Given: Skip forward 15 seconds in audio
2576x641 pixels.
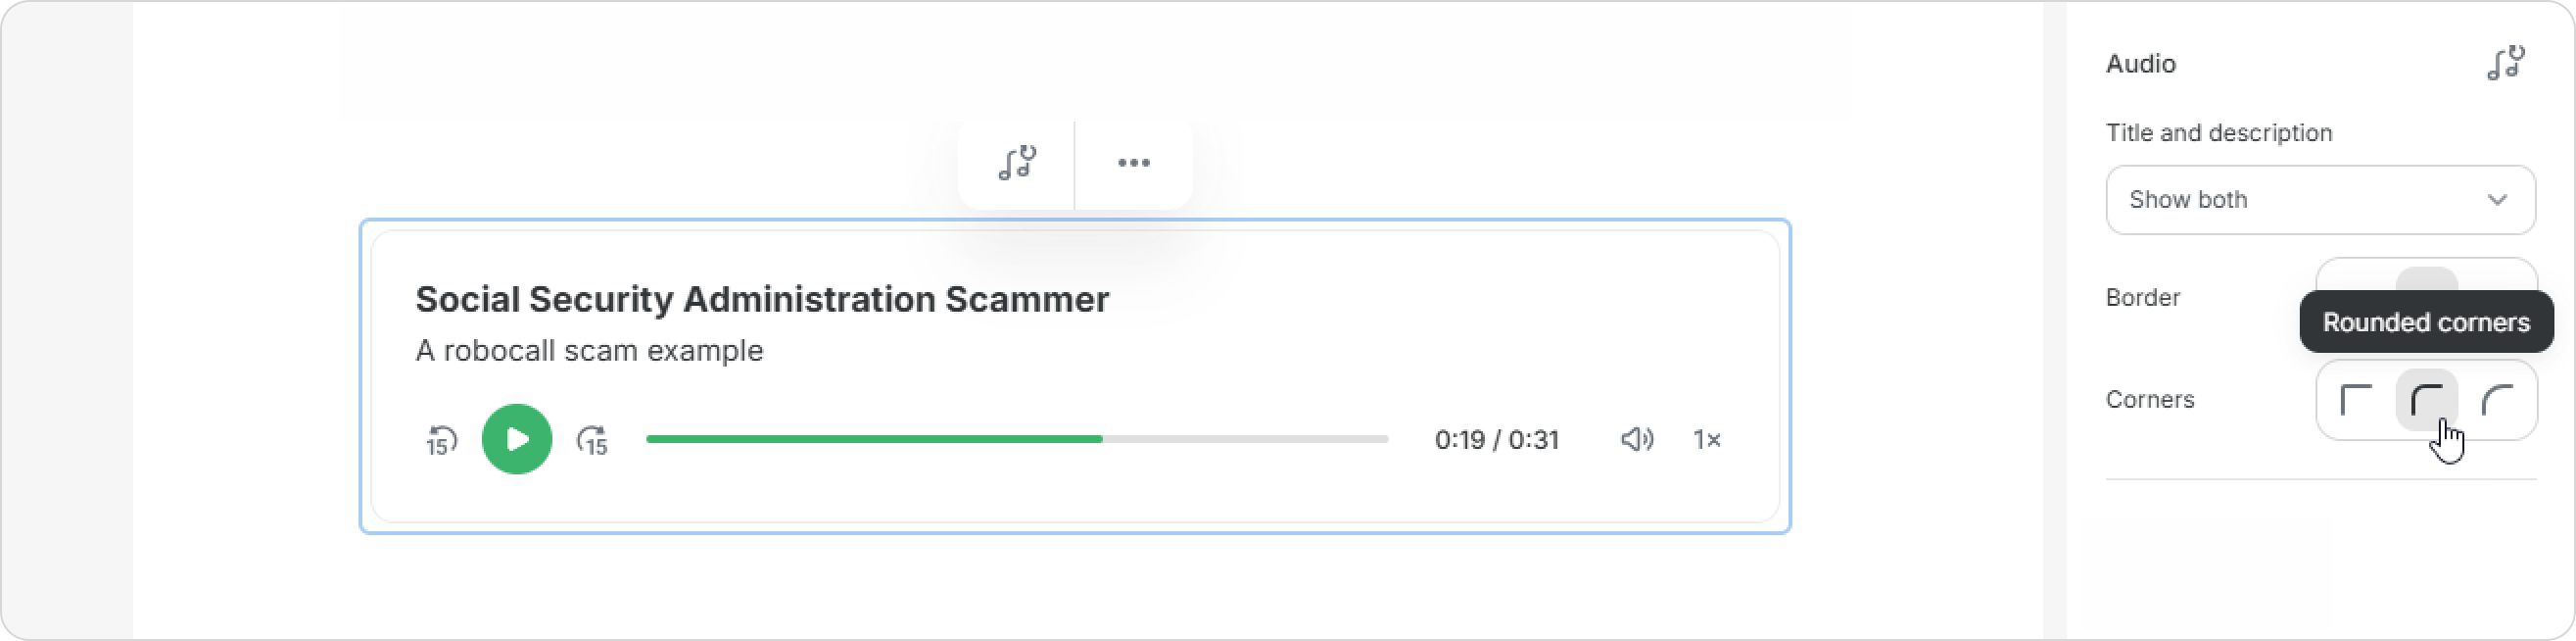Looking at the screenshot, I should (x=593, y=440).
